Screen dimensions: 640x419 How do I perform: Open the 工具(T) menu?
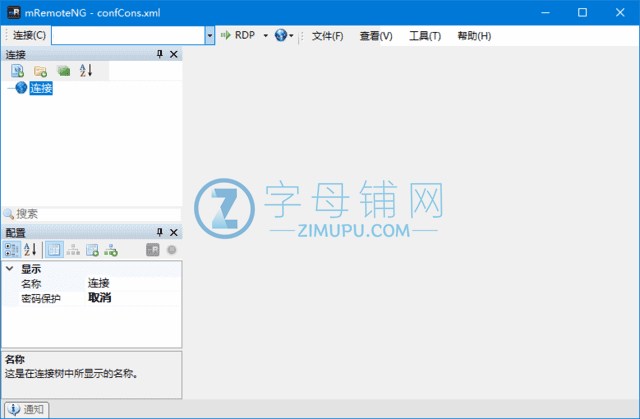point(425,36)
